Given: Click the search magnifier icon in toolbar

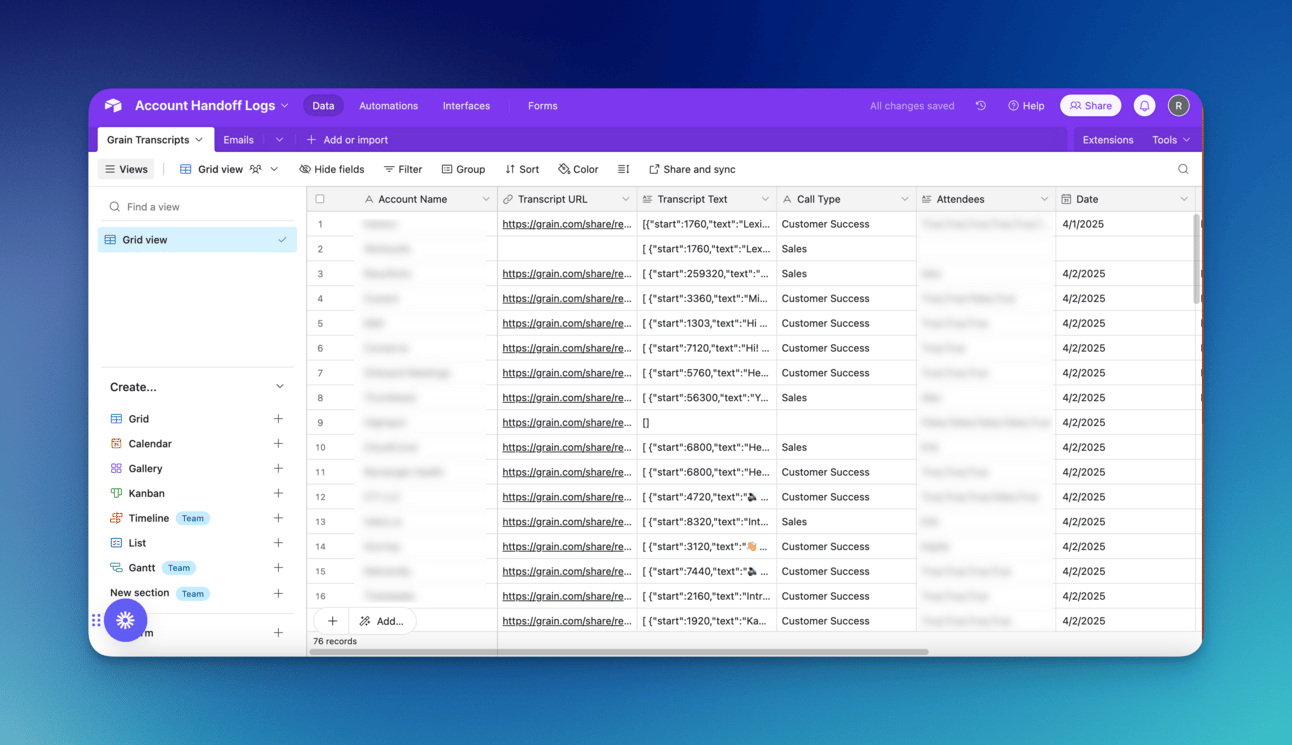Looking at the screenshot, I should click(x=1183, y=169).
